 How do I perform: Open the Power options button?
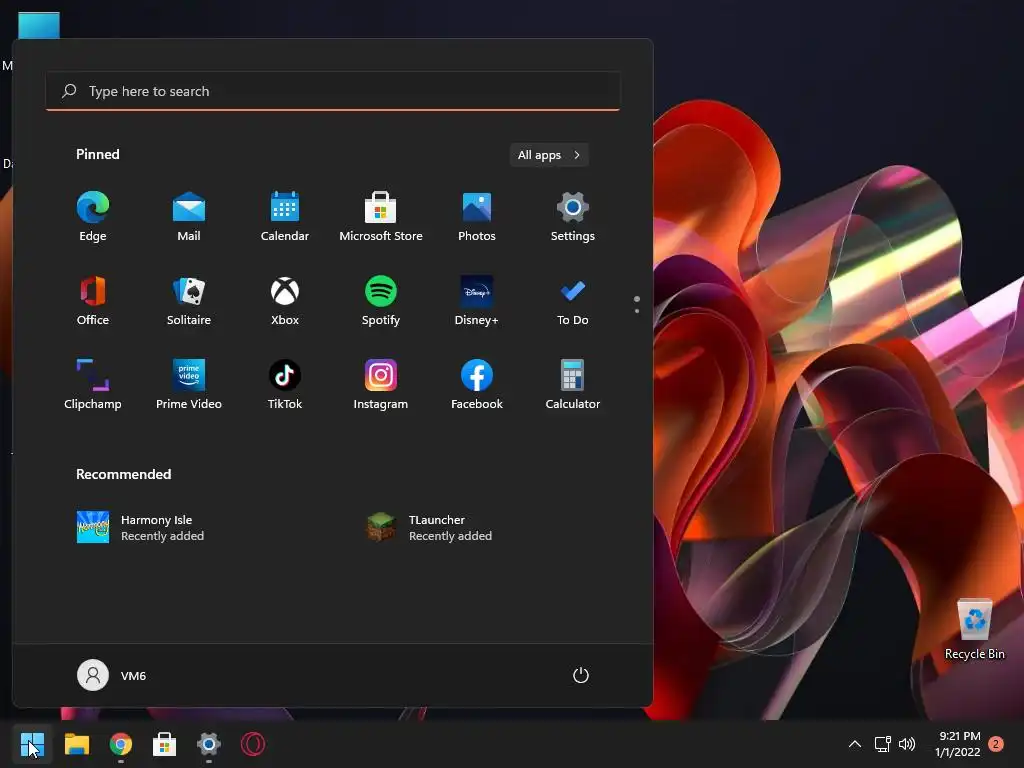581,675
